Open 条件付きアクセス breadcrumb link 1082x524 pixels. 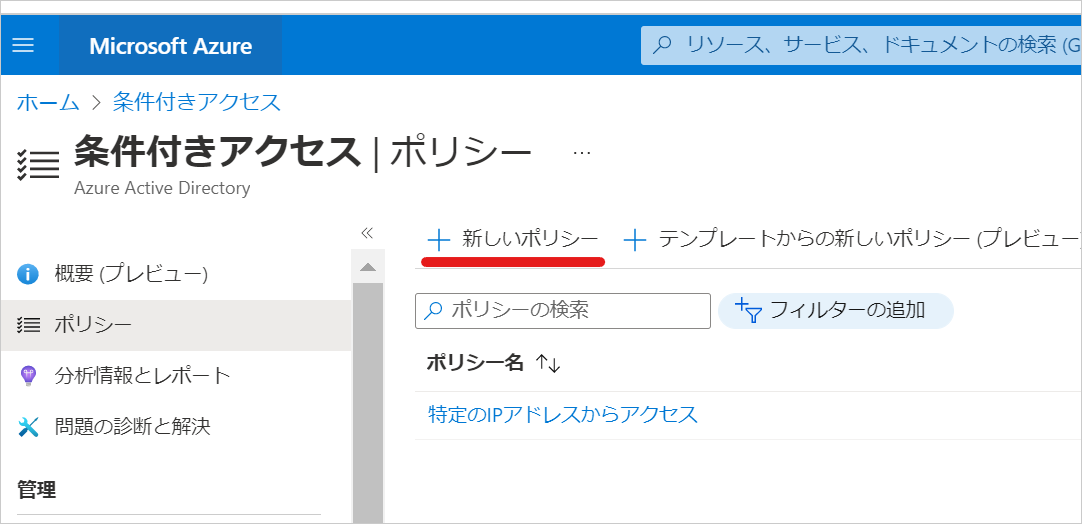(x=197, y=102)
